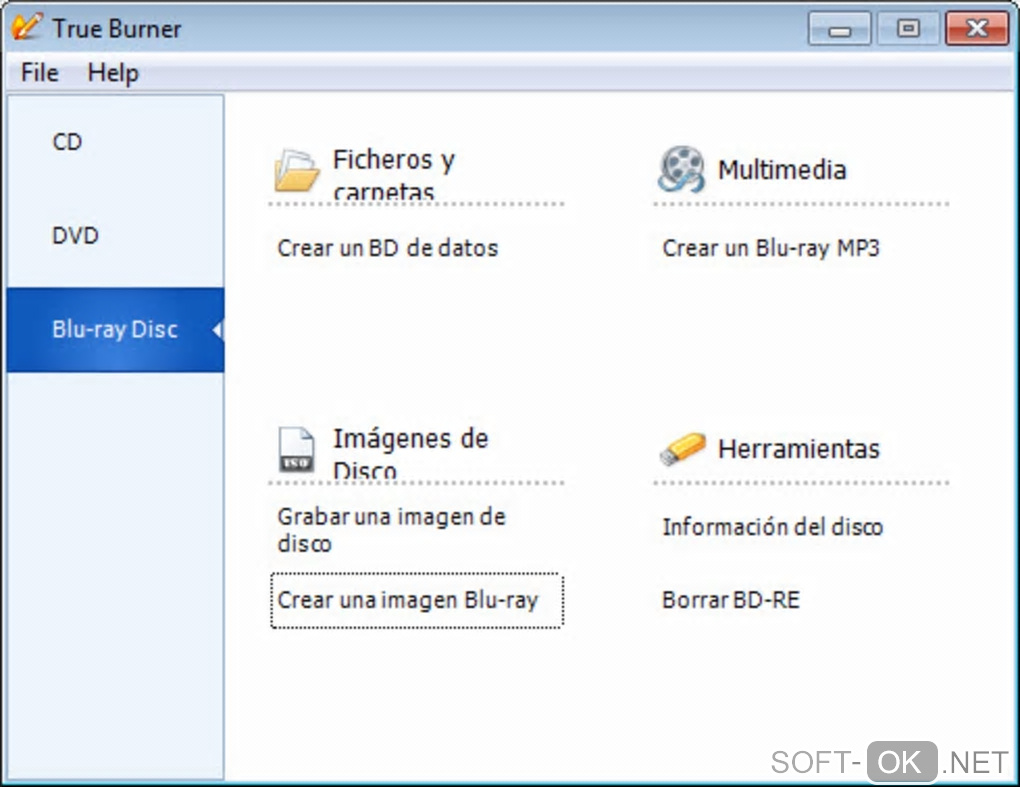Click the folder icon beside Ficheros y carpetas
The image size is (1020, 787).
297,170
